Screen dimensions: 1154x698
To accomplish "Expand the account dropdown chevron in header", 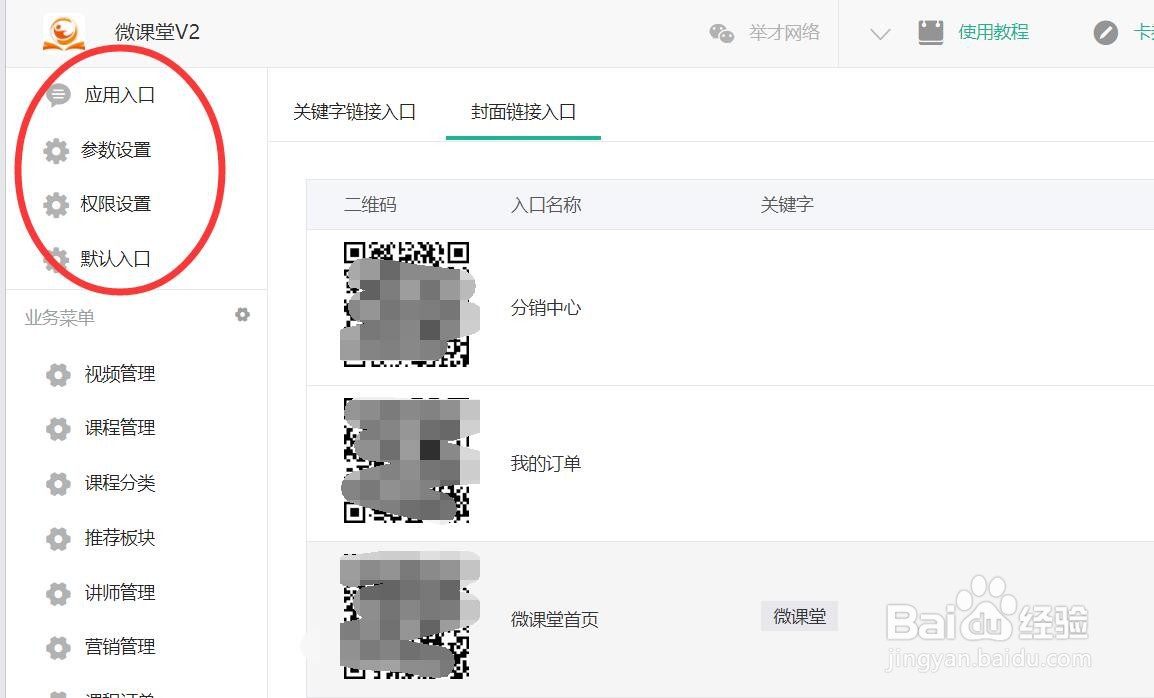I will click(880, 34).
